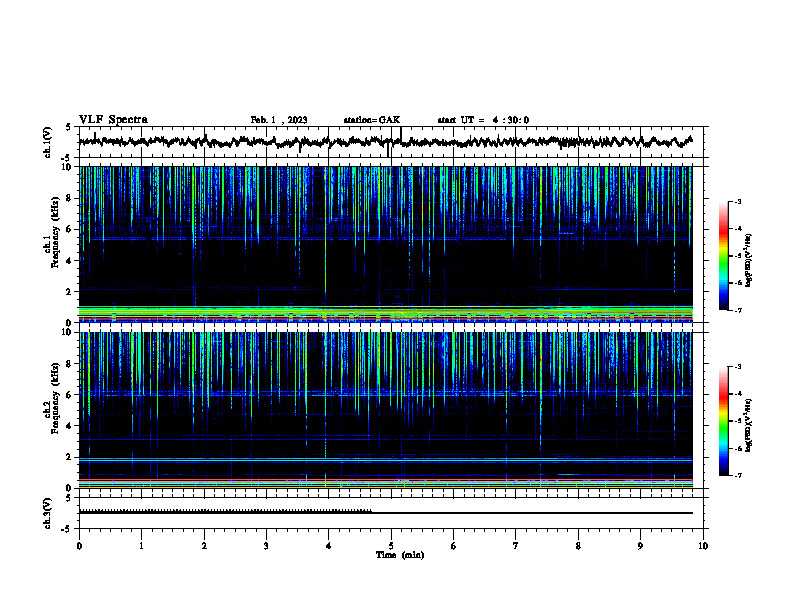This screenshot has height=612, width=792.
Task: Click the Feb. 1, 2023 date label
Action: point(279,120)
